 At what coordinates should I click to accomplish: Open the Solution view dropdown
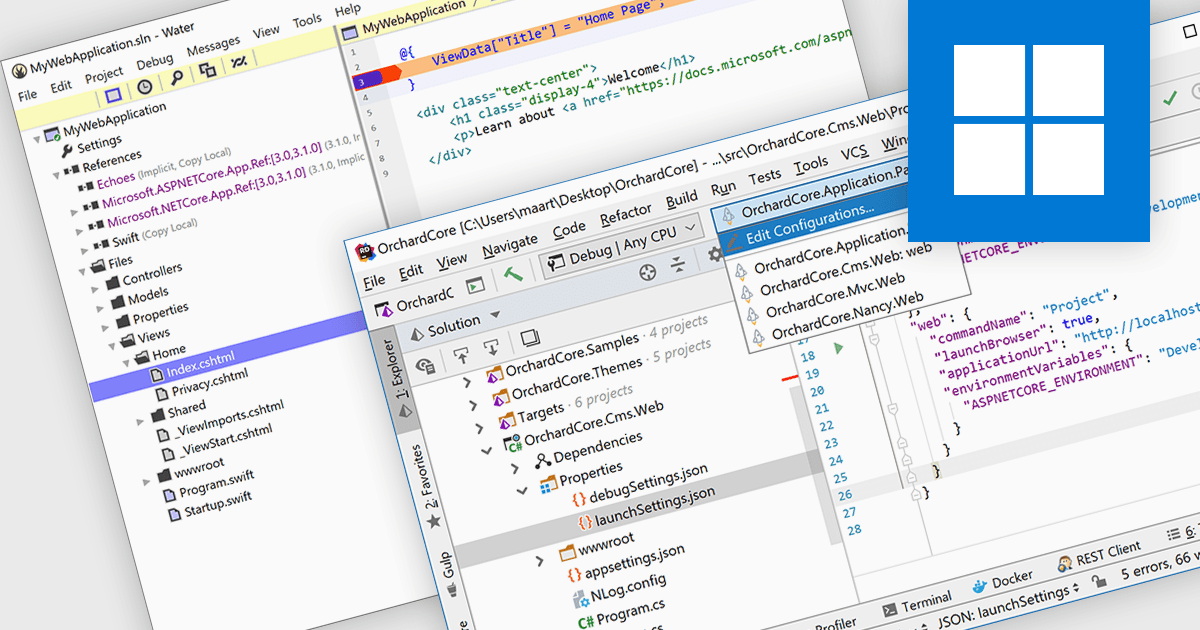pyautogui.click(x=455, y=326)
